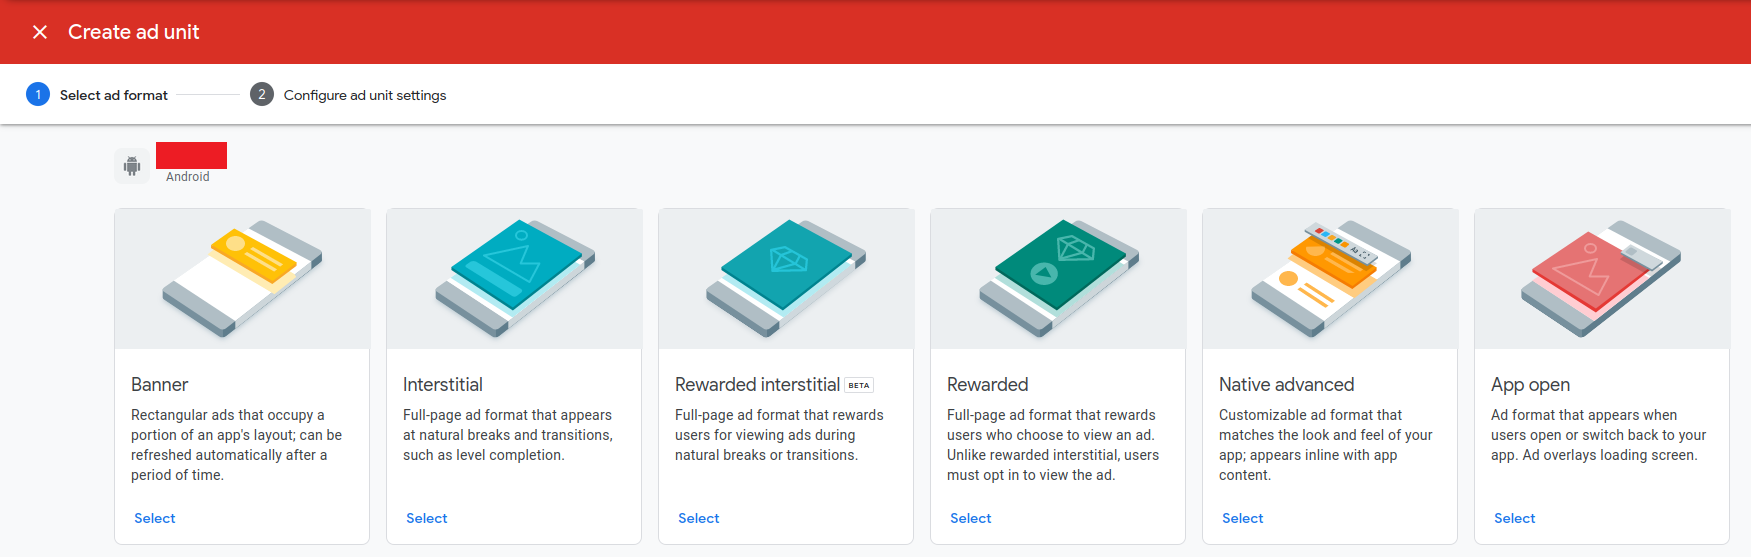Click the redacted app name label

coord(191,155)
